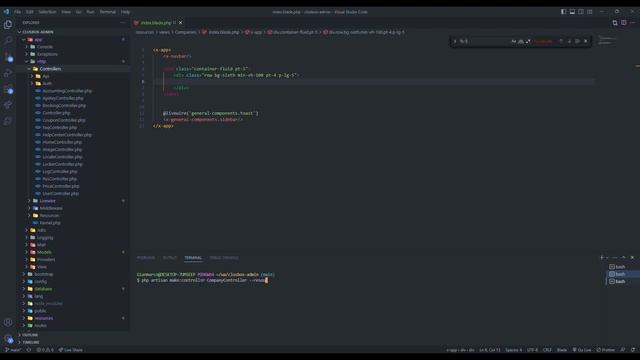Select the Terminal panel tab
This screenshot has width=640, height=360.
pos(193,258)
